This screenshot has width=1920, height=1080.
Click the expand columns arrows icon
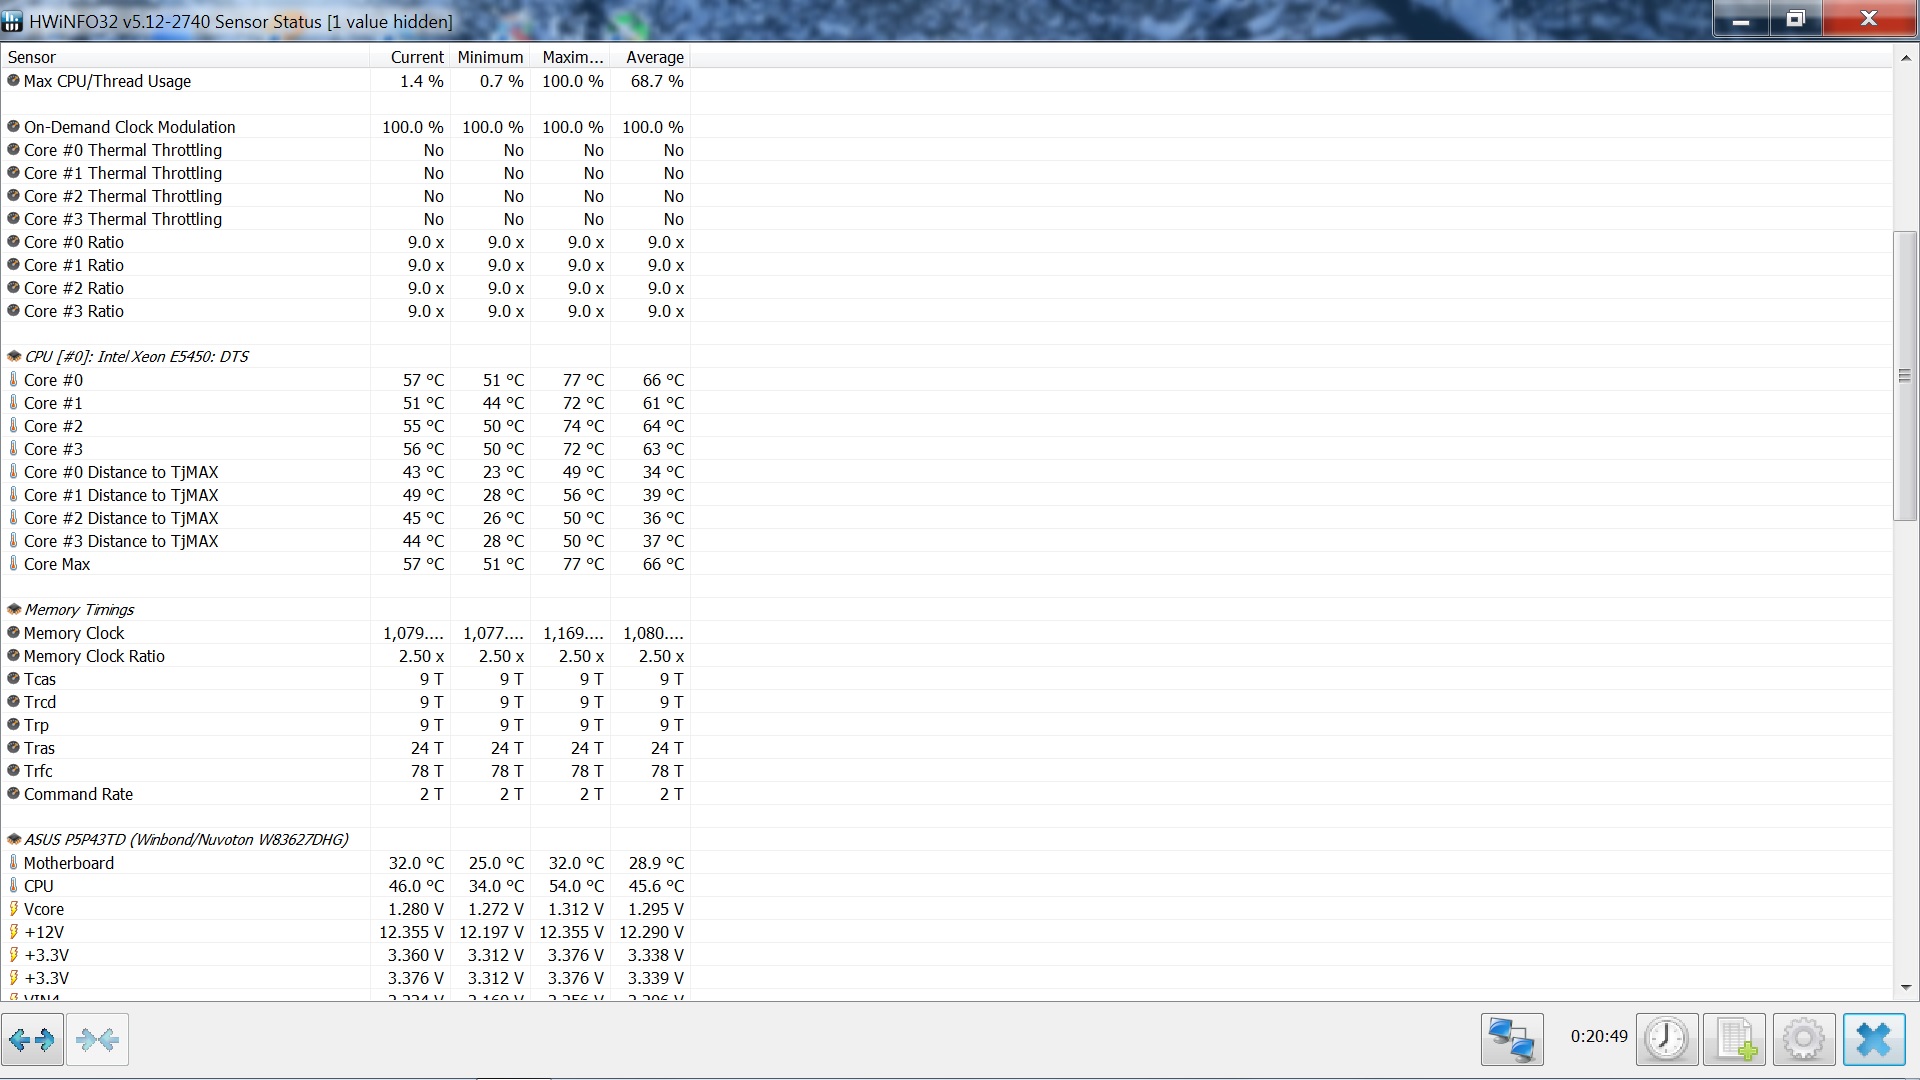pyautogui.click(x=32, y=1040)
